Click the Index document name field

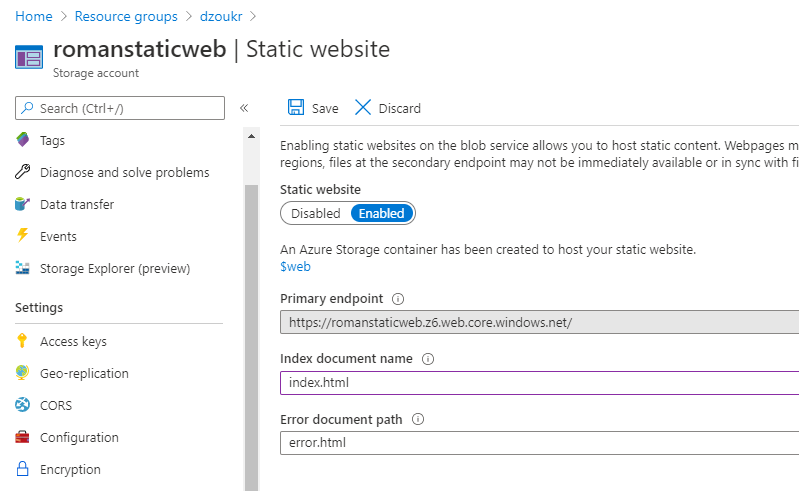point(540,383)
